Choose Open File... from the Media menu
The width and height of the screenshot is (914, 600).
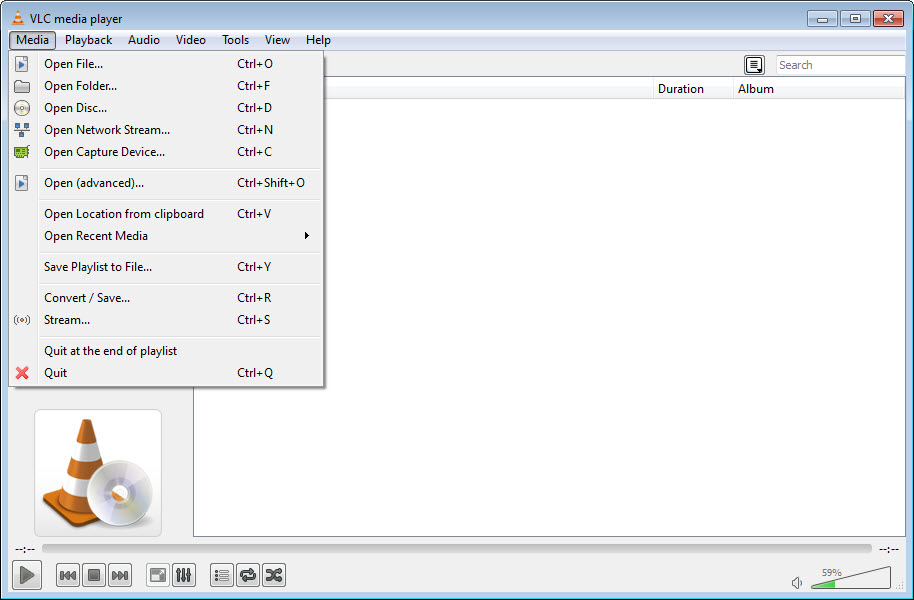click(x=166, y=64)
